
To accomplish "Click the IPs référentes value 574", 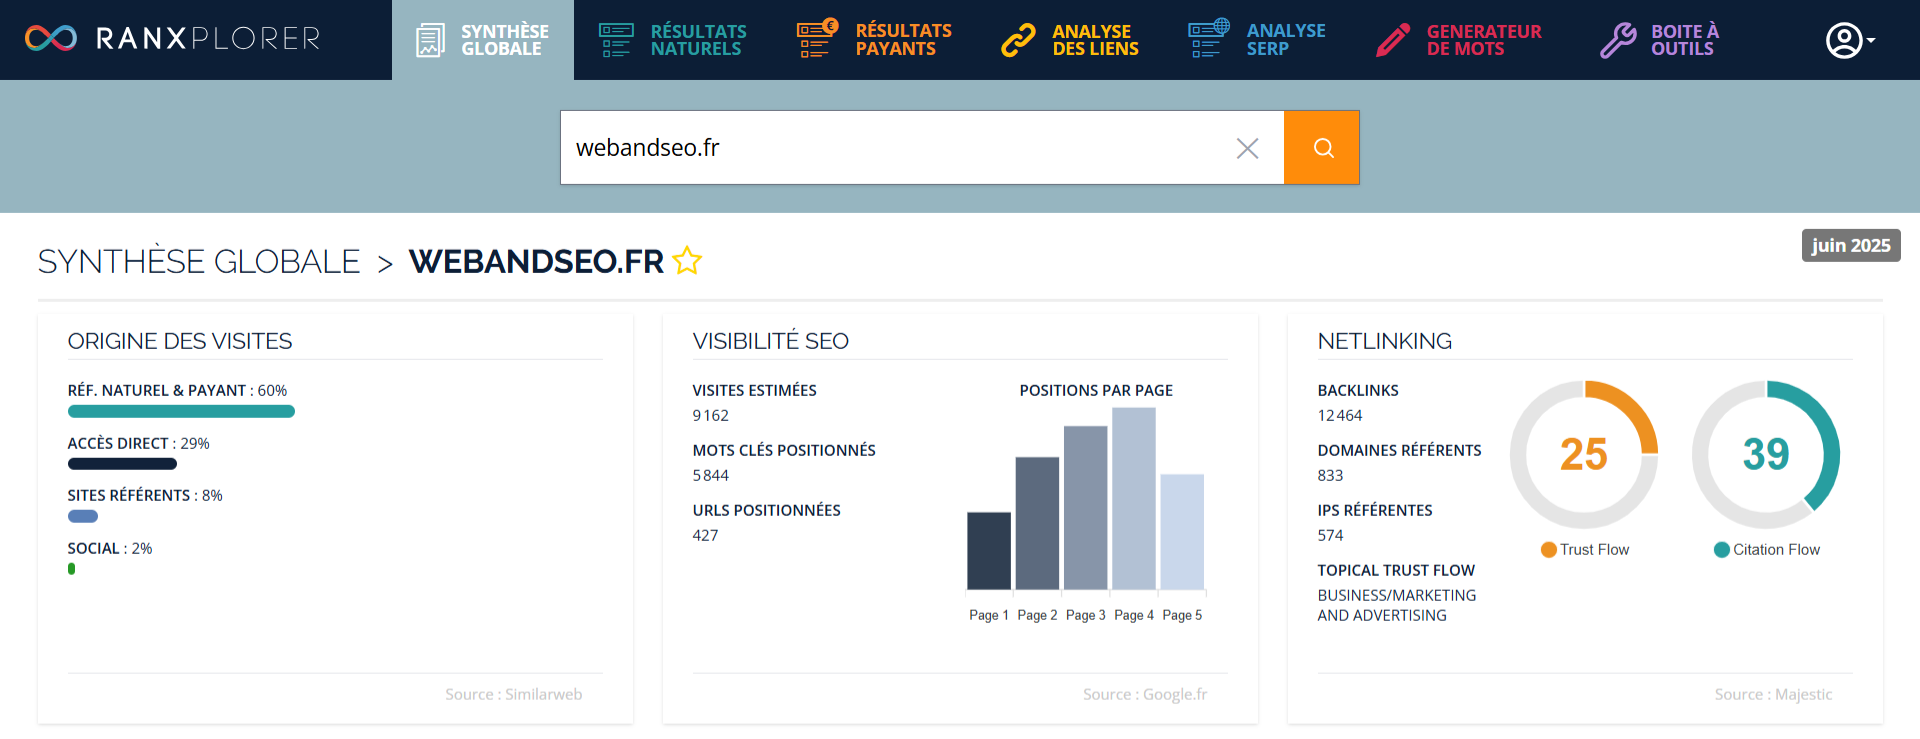I will coord(1330,535).
